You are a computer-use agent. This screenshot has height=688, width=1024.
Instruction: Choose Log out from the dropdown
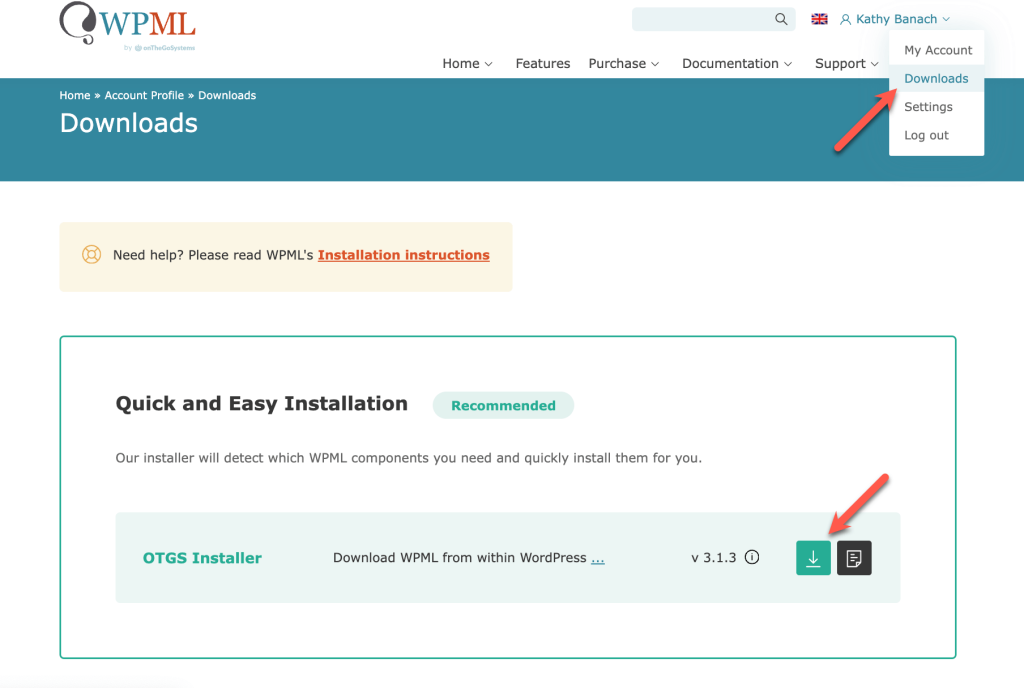(926, 135)
